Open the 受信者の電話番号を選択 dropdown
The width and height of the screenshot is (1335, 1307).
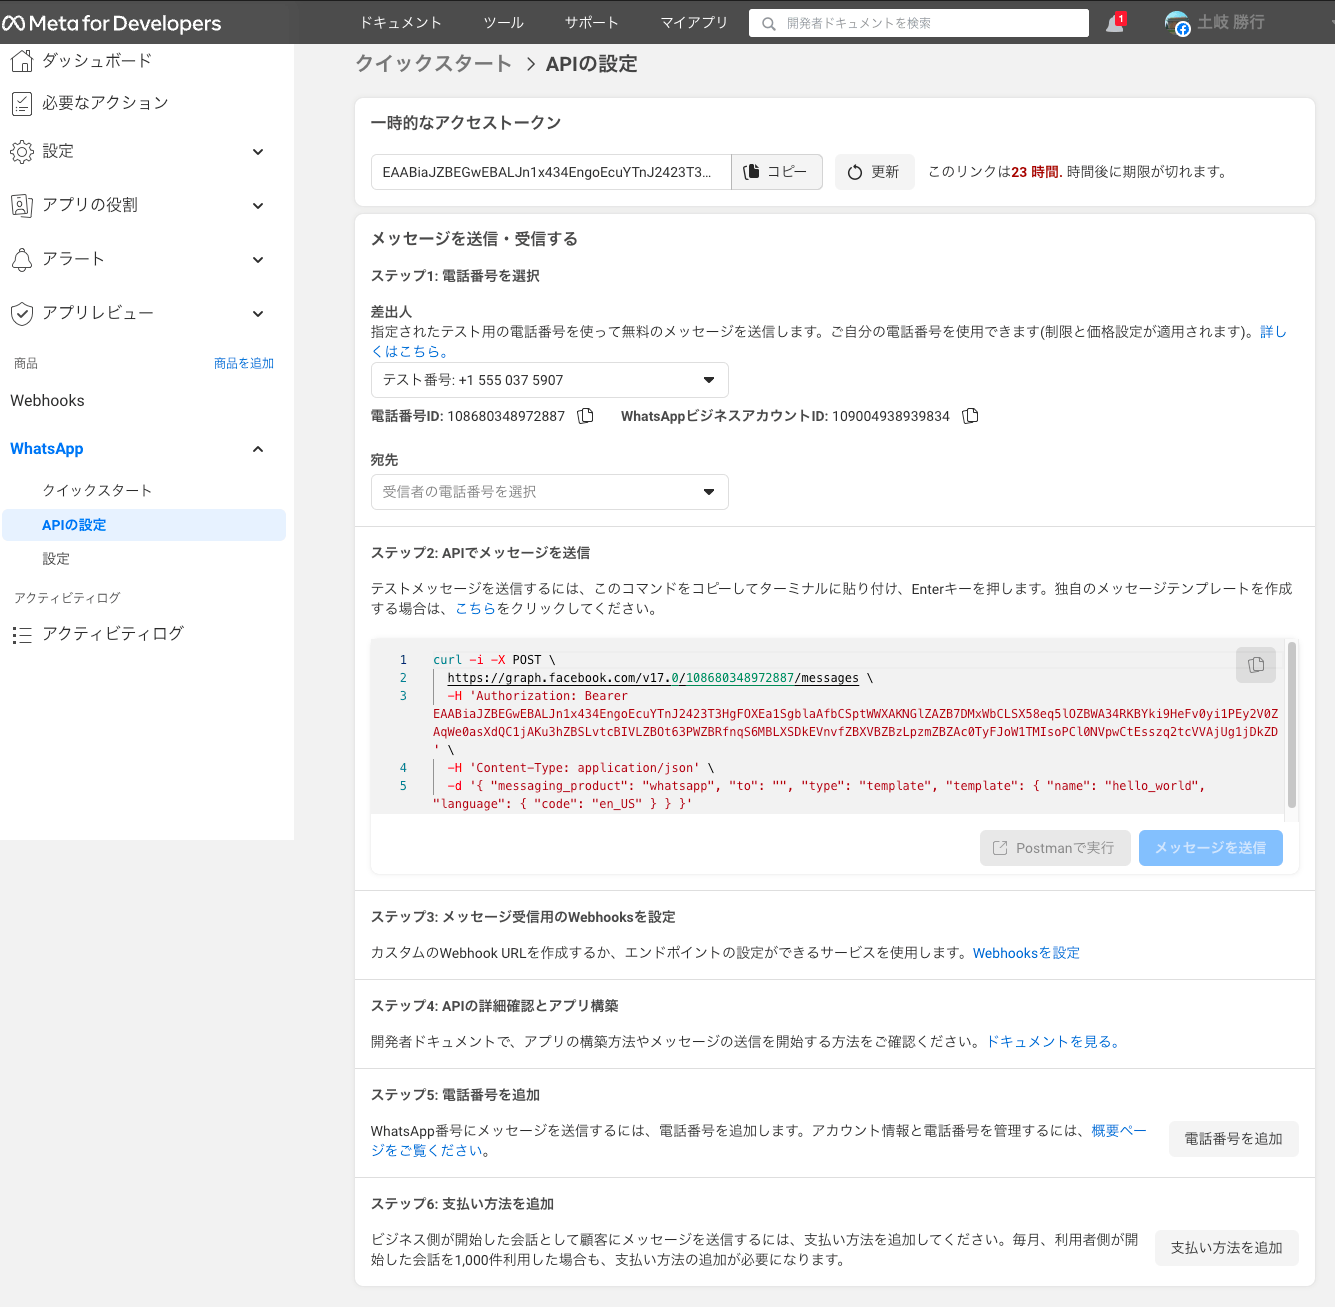click(x=549, y=492)
